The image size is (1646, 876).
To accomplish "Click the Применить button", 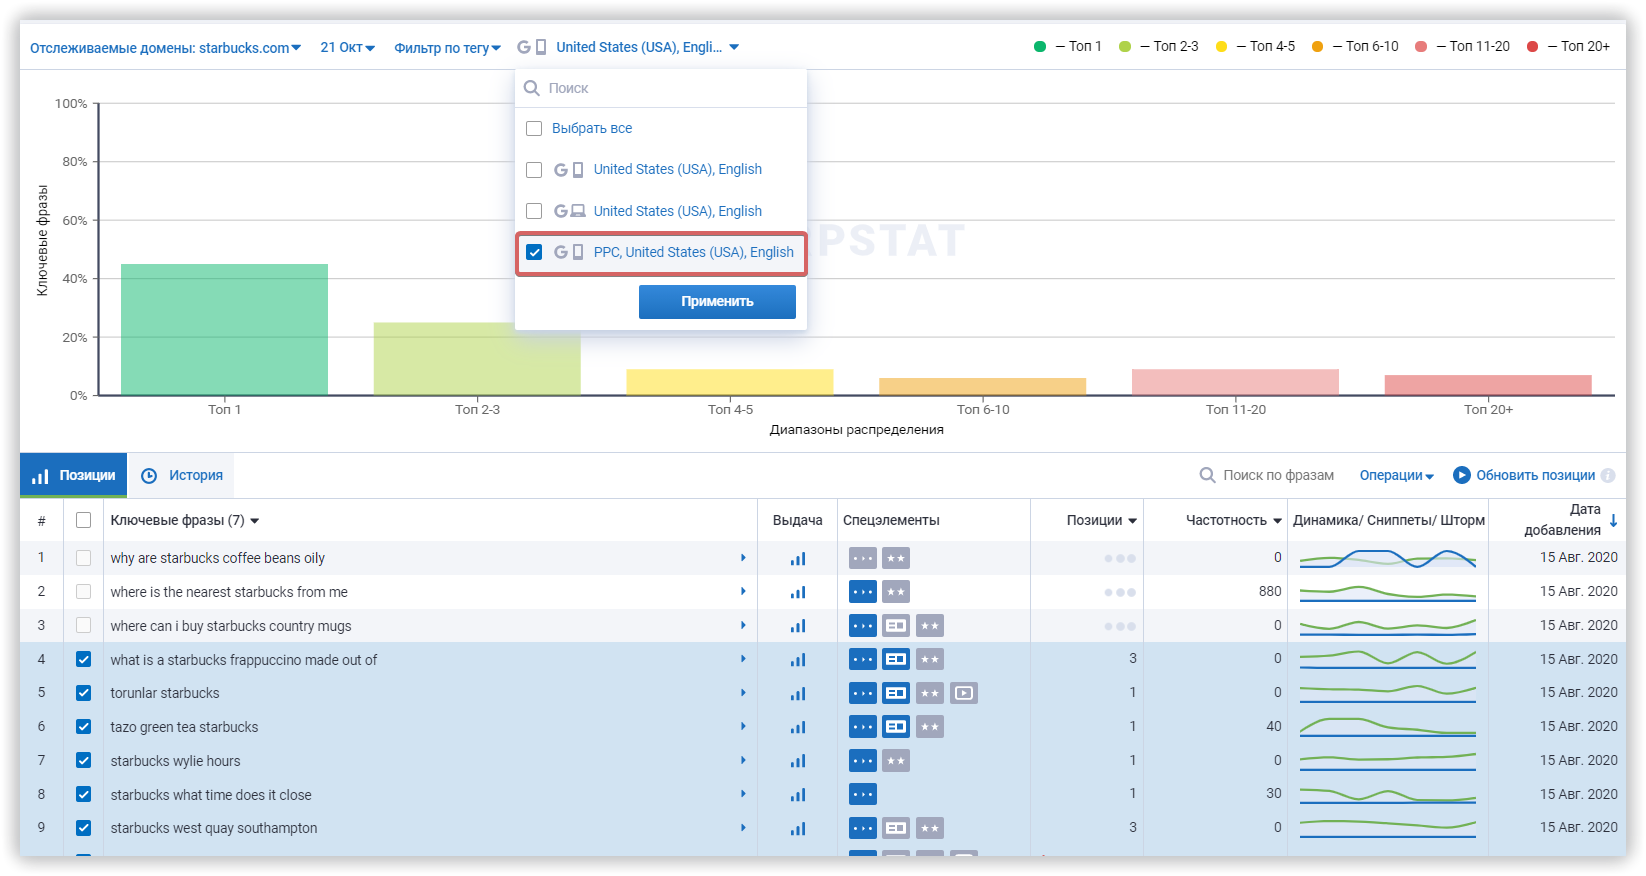I will point(717,301).
